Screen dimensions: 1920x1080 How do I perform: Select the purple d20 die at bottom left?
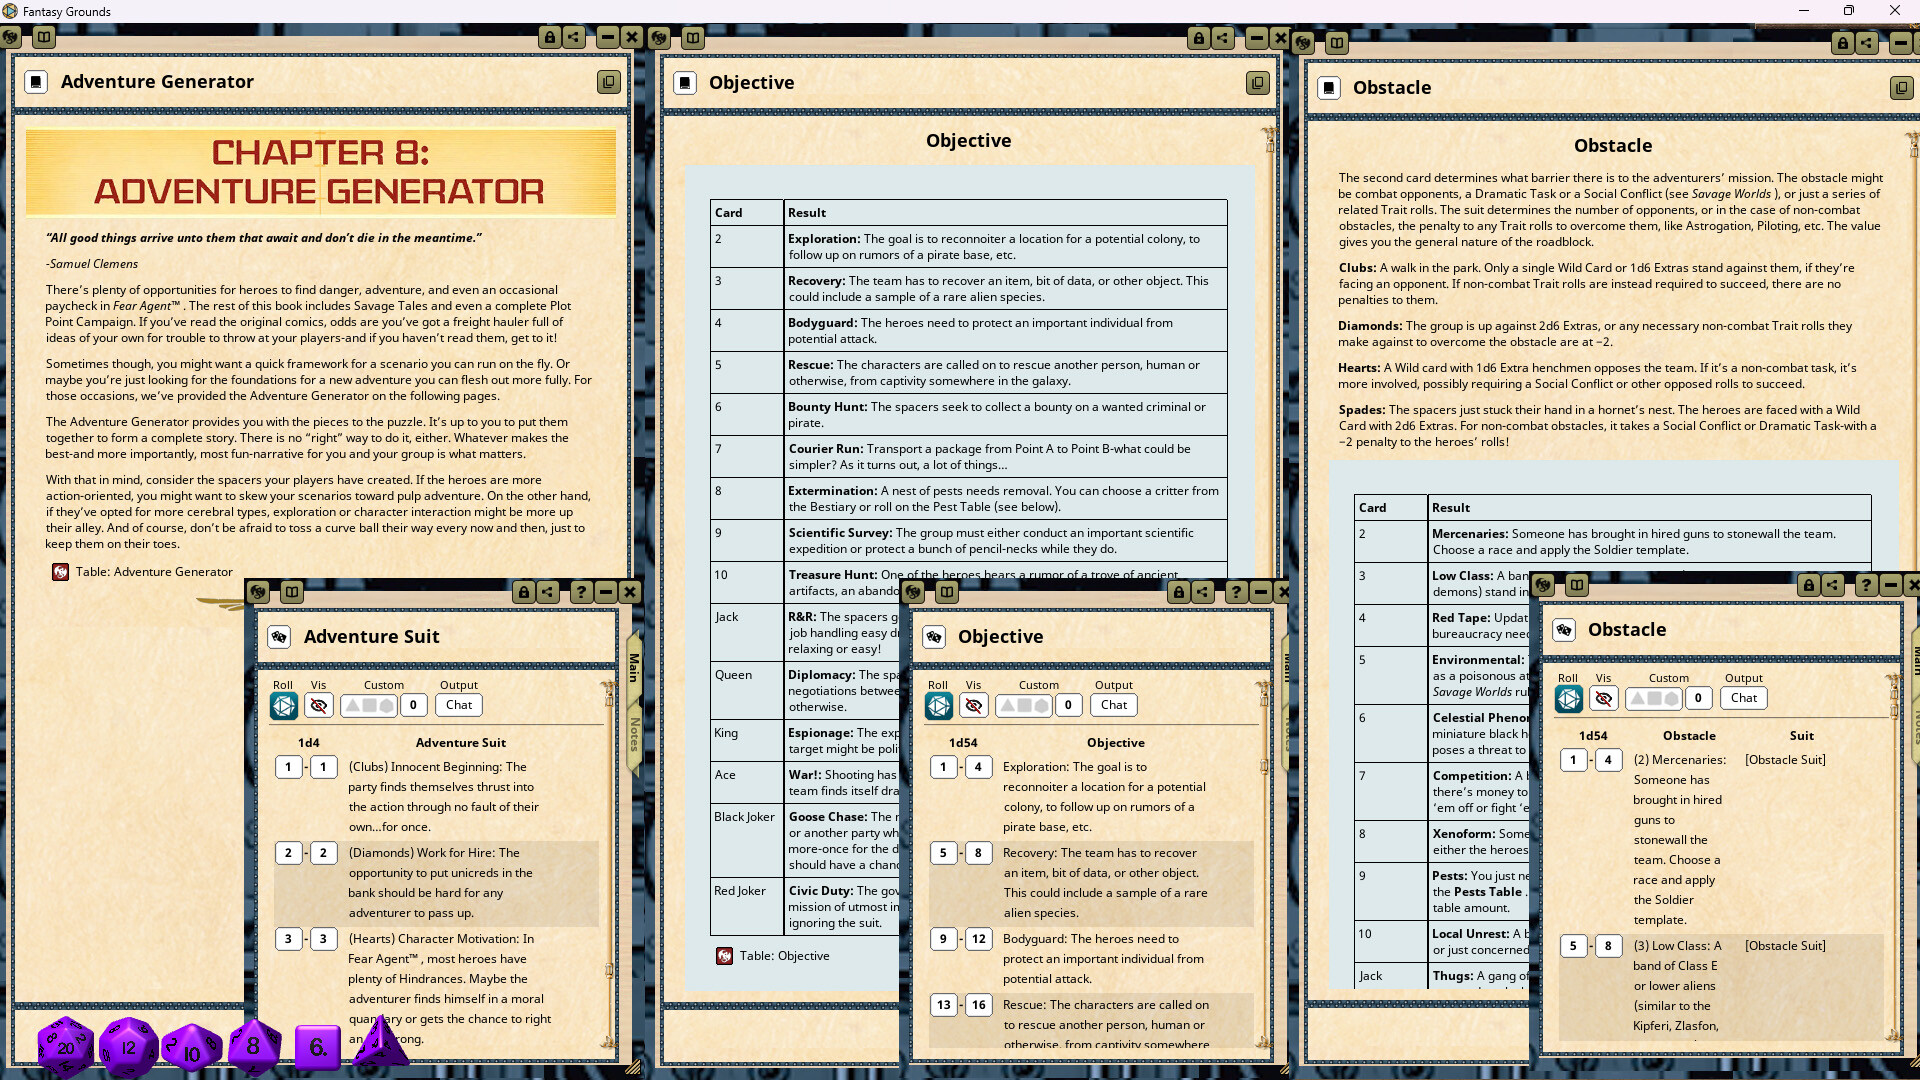point(65,1047)
